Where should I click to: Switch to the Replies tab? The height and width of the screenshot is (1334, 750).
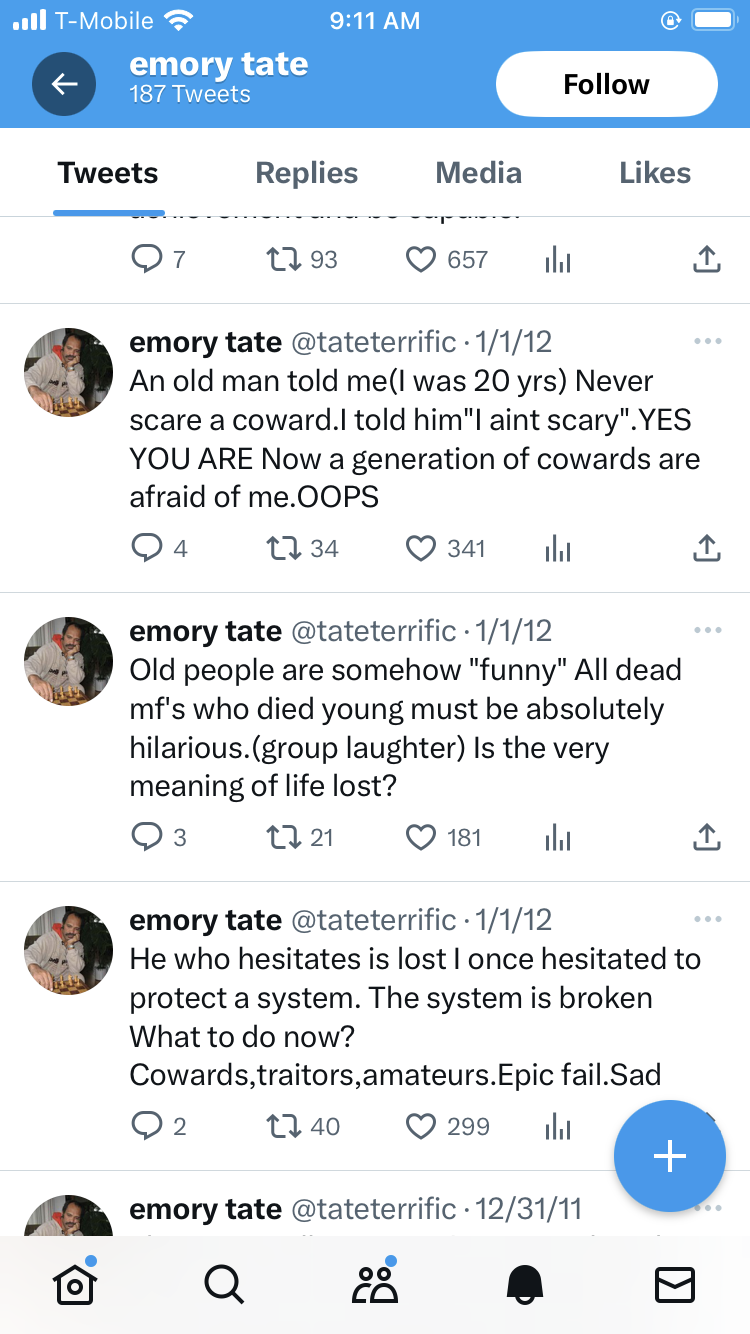(307, 173)
